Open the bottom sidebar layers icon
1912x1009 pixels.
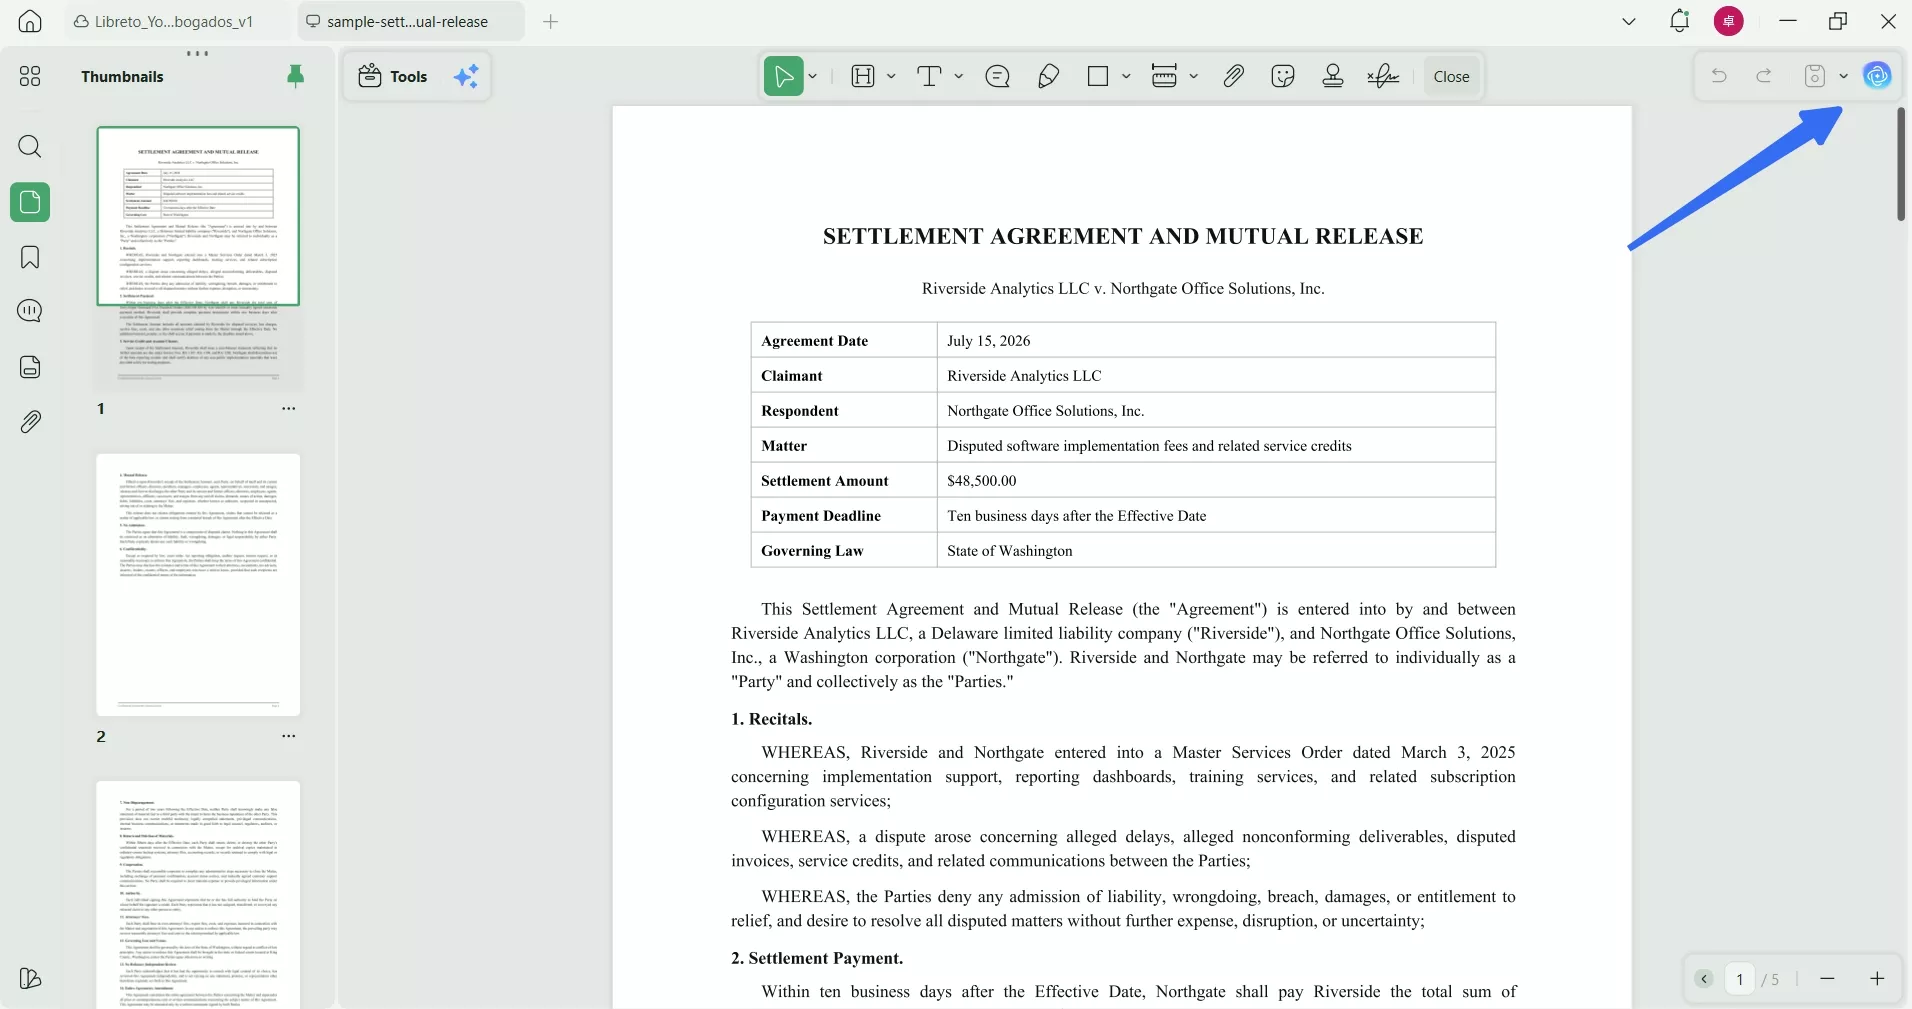coord(30,978)
